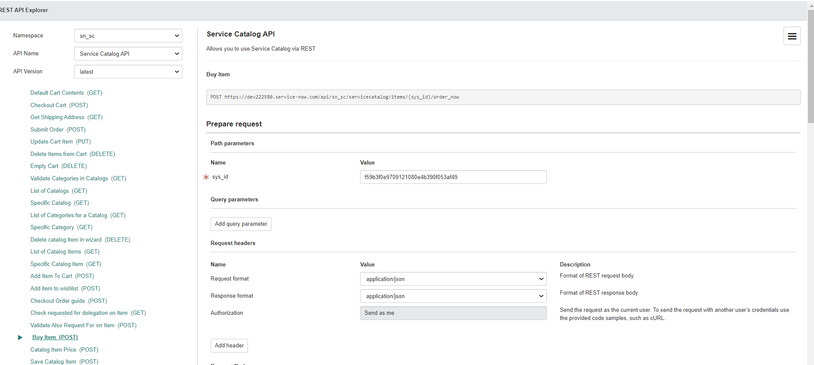Viewport: 814px width, 365px height.
Task: Select Check requested for delegation on item
Action: coord(88,313)
